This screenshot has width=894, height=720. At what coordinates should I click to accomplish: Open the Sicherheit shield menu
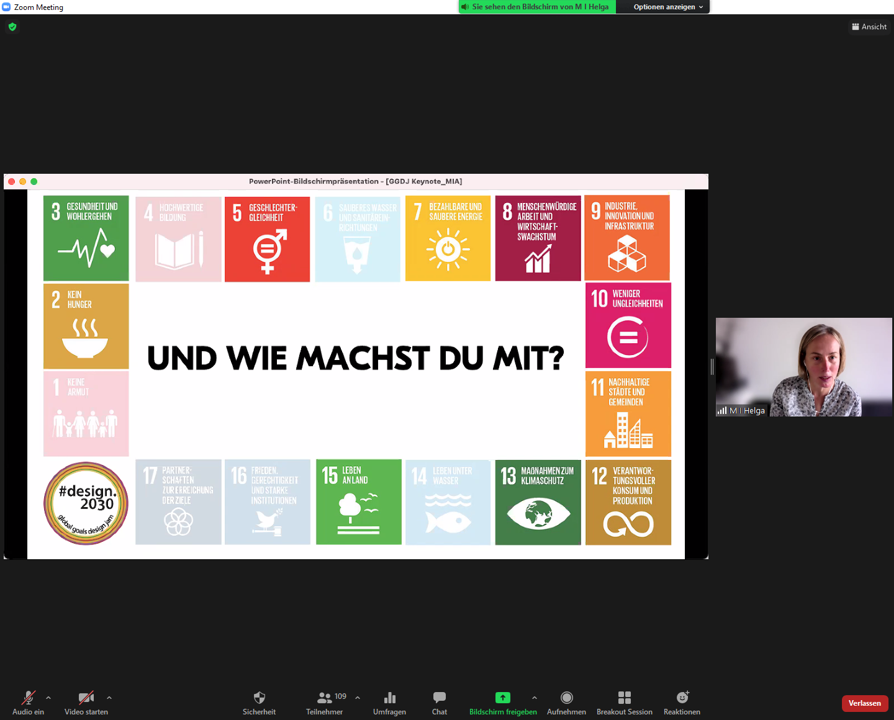coord(259,697)
